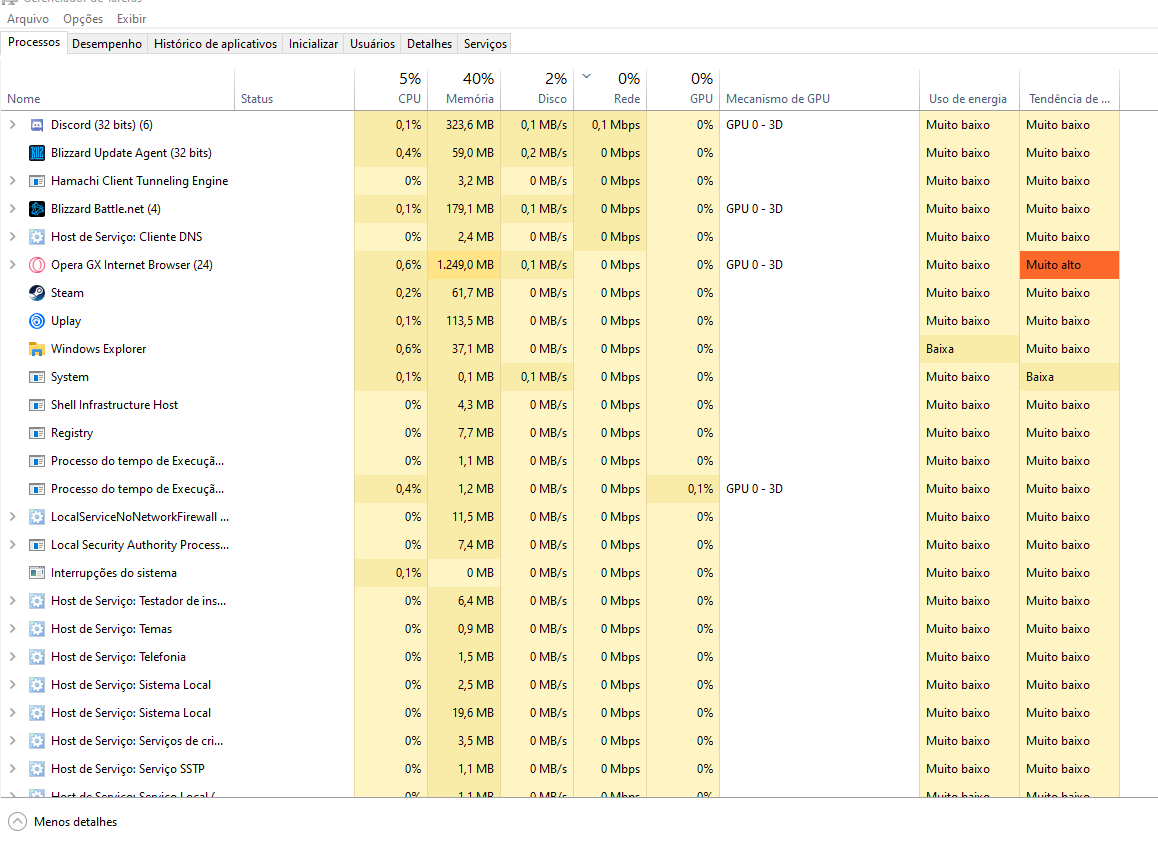Click the "0,1 Mbps" network cell
1158x845 pixels.
point(611,125)
